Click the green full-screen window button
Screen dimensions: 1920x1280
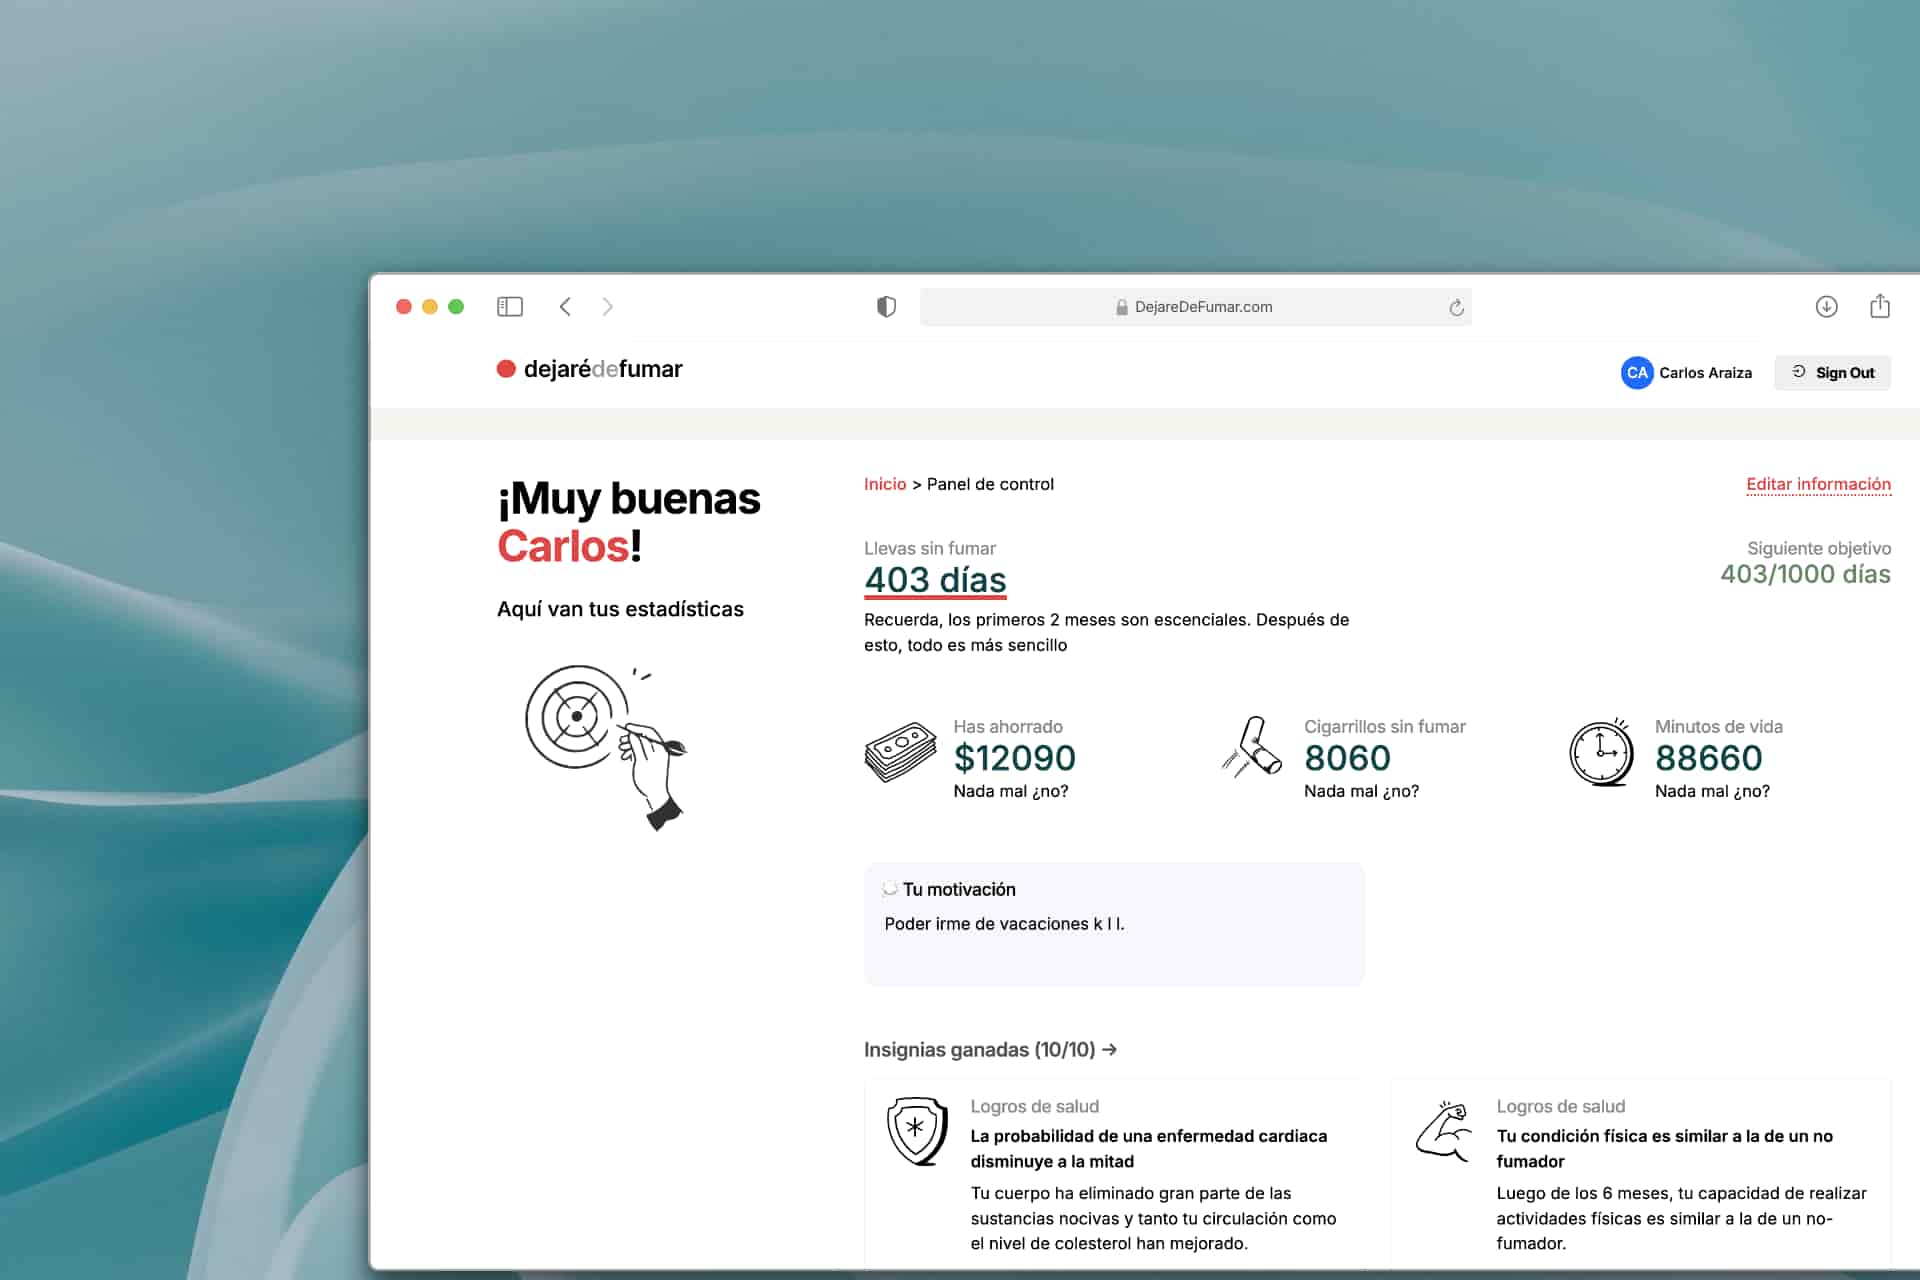tap(456, 306)
